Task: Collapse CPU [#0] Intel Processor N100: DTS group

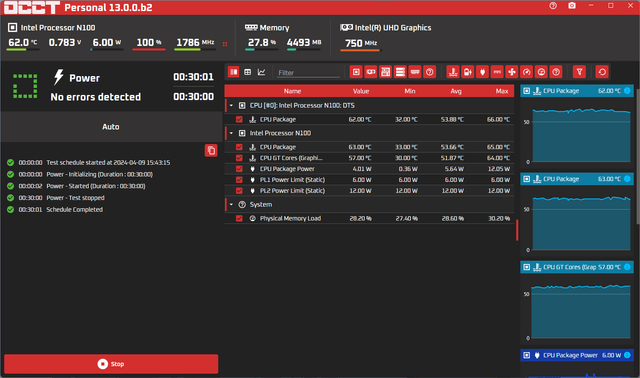Action: [x=231, y=105]
